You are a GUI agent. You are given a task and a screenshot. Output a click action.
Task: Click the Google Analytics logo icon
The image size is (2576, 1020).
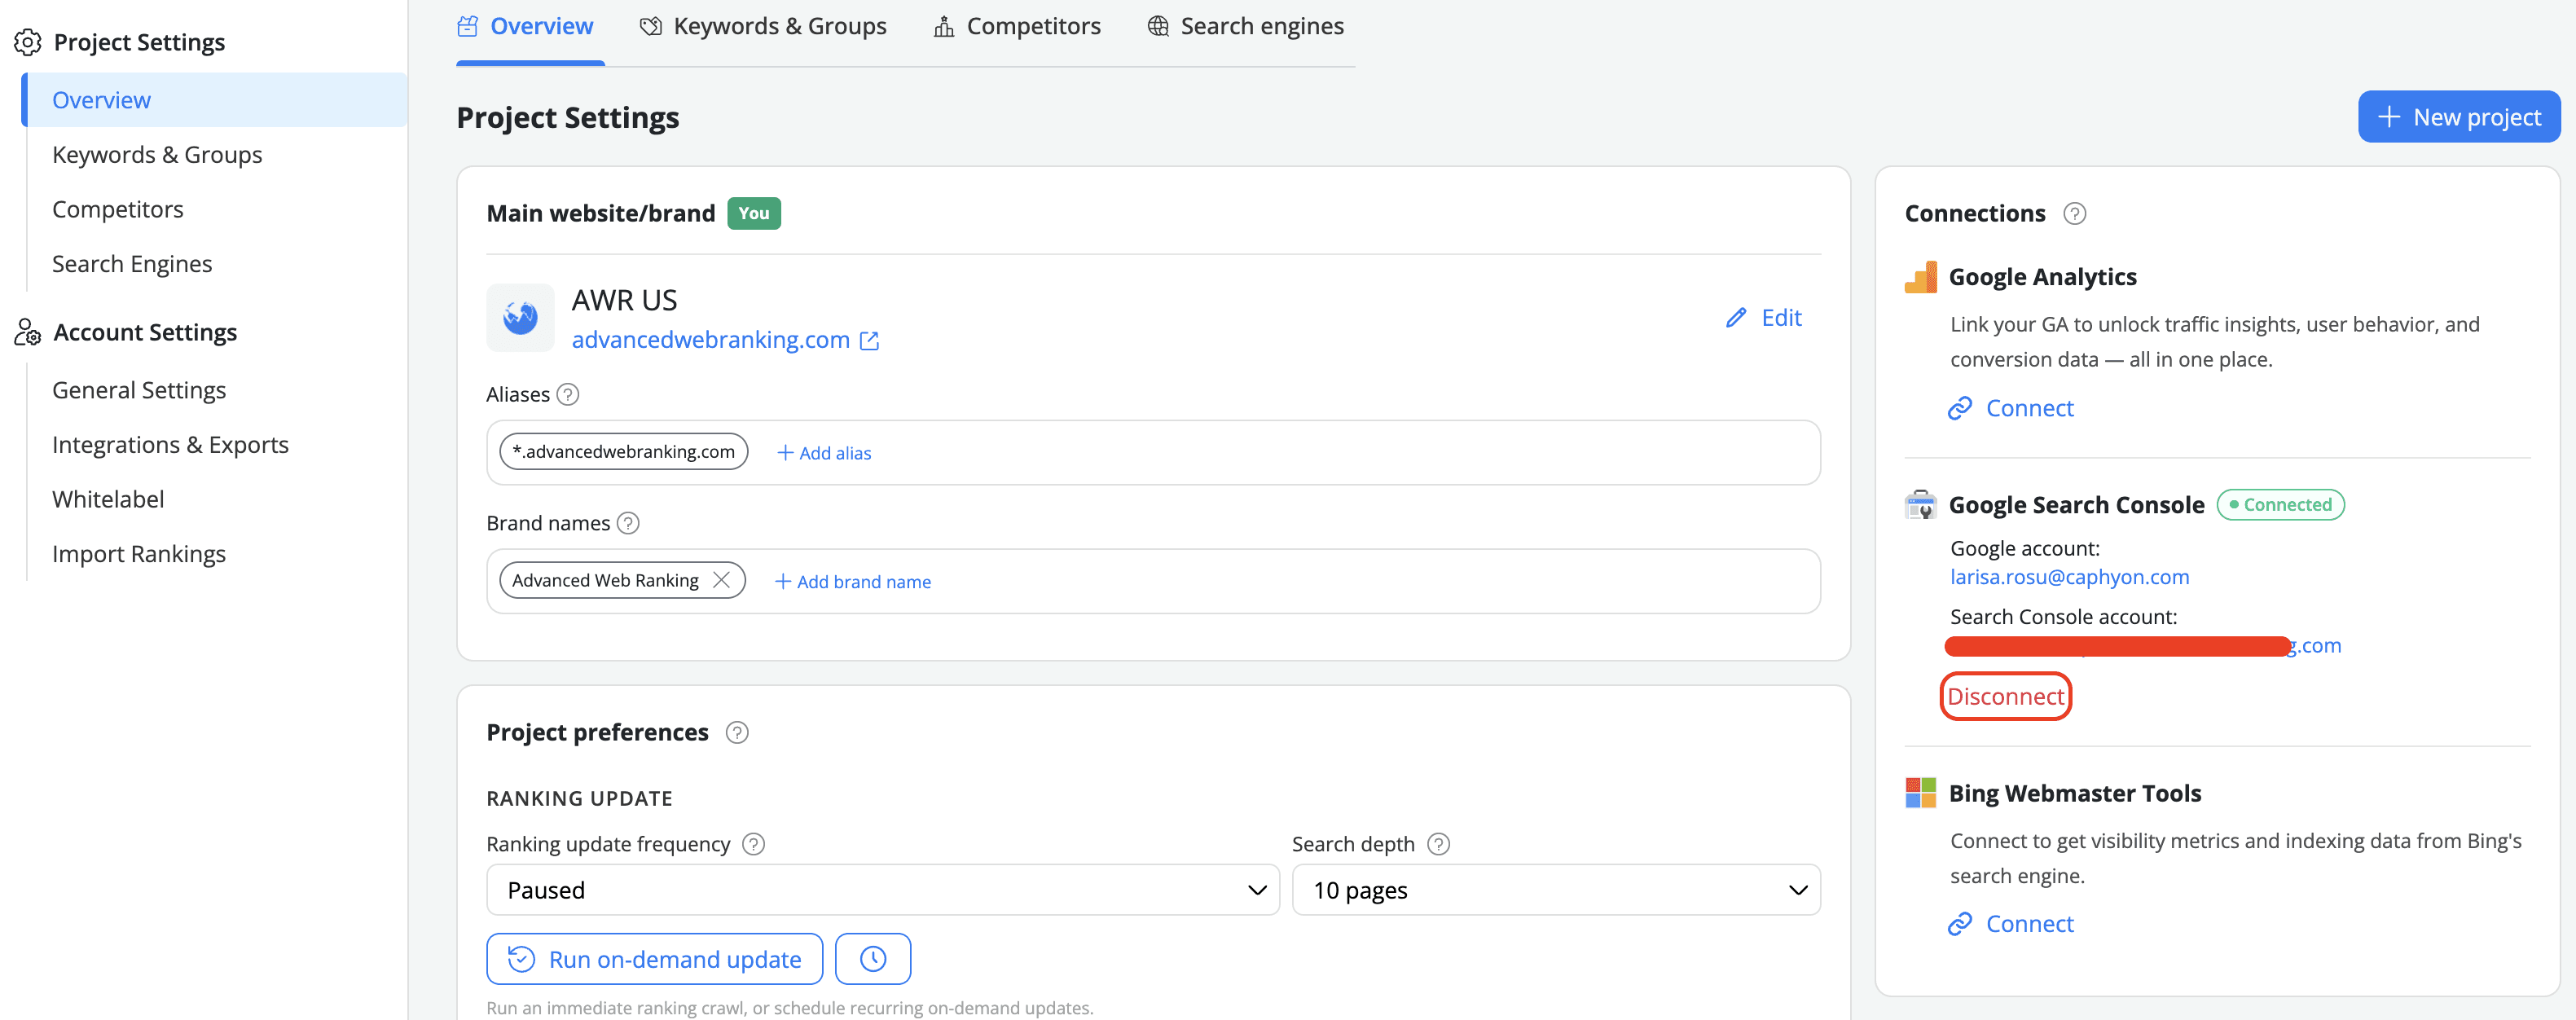coord(1921,277)
